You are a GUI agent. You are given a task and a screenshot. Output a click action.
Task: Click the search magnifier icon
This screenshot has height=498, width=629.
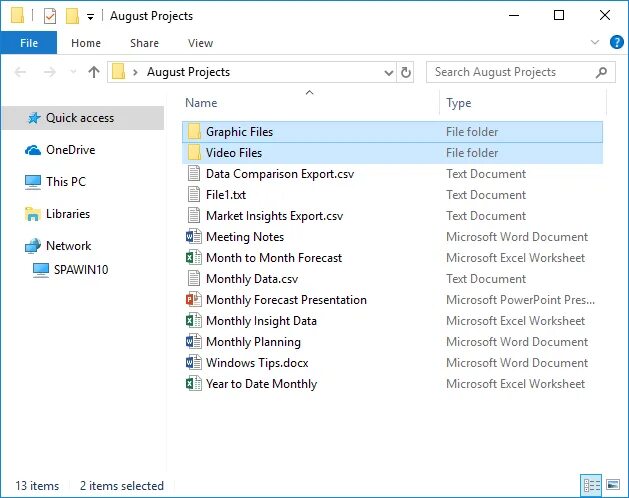602,72
